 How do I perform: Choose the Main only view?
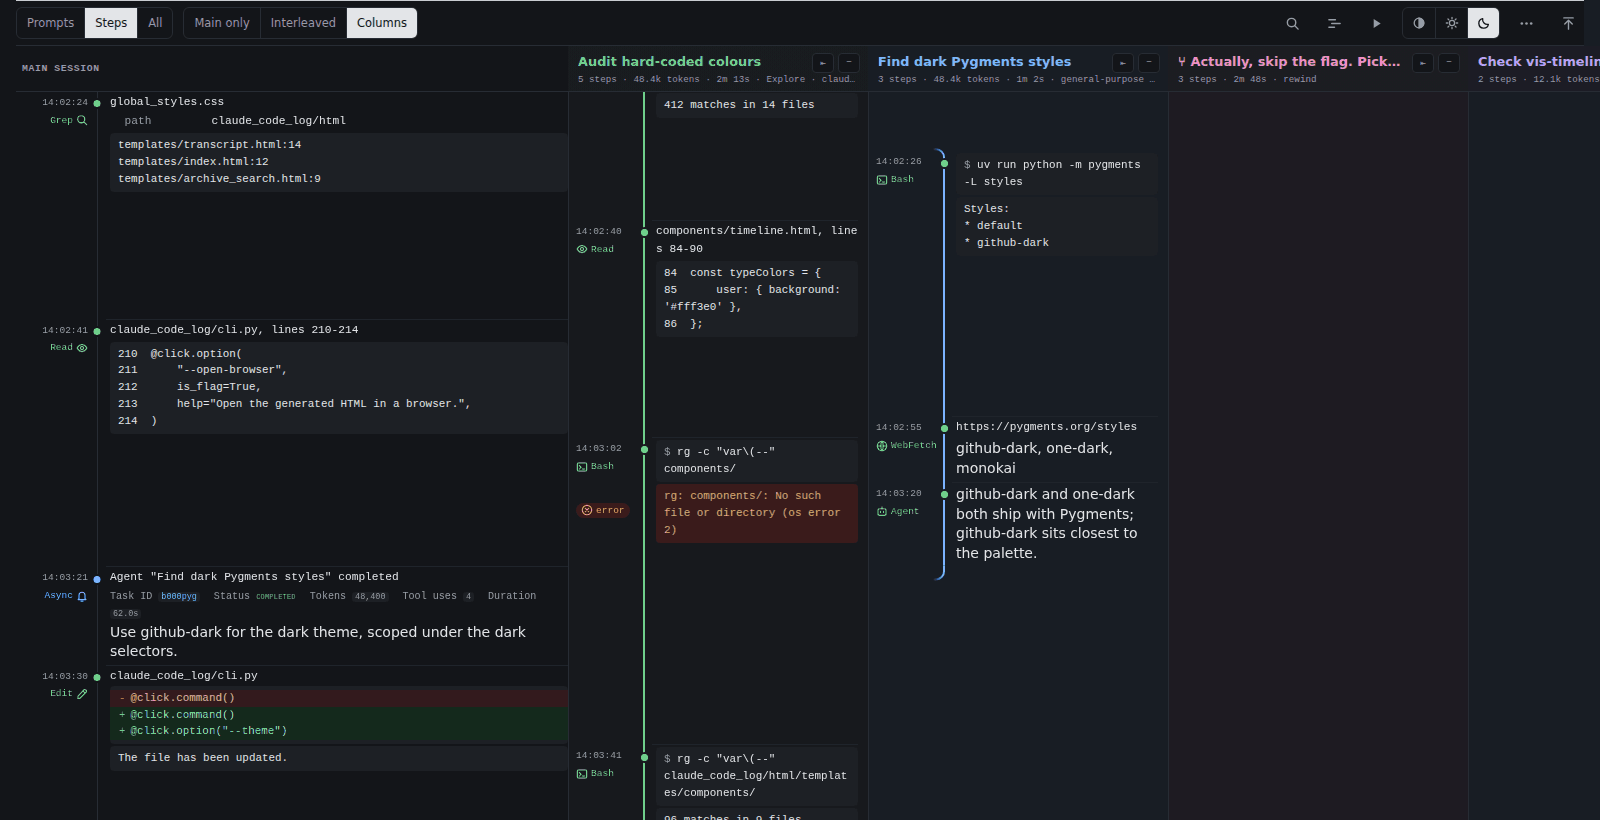pos(222,23)
